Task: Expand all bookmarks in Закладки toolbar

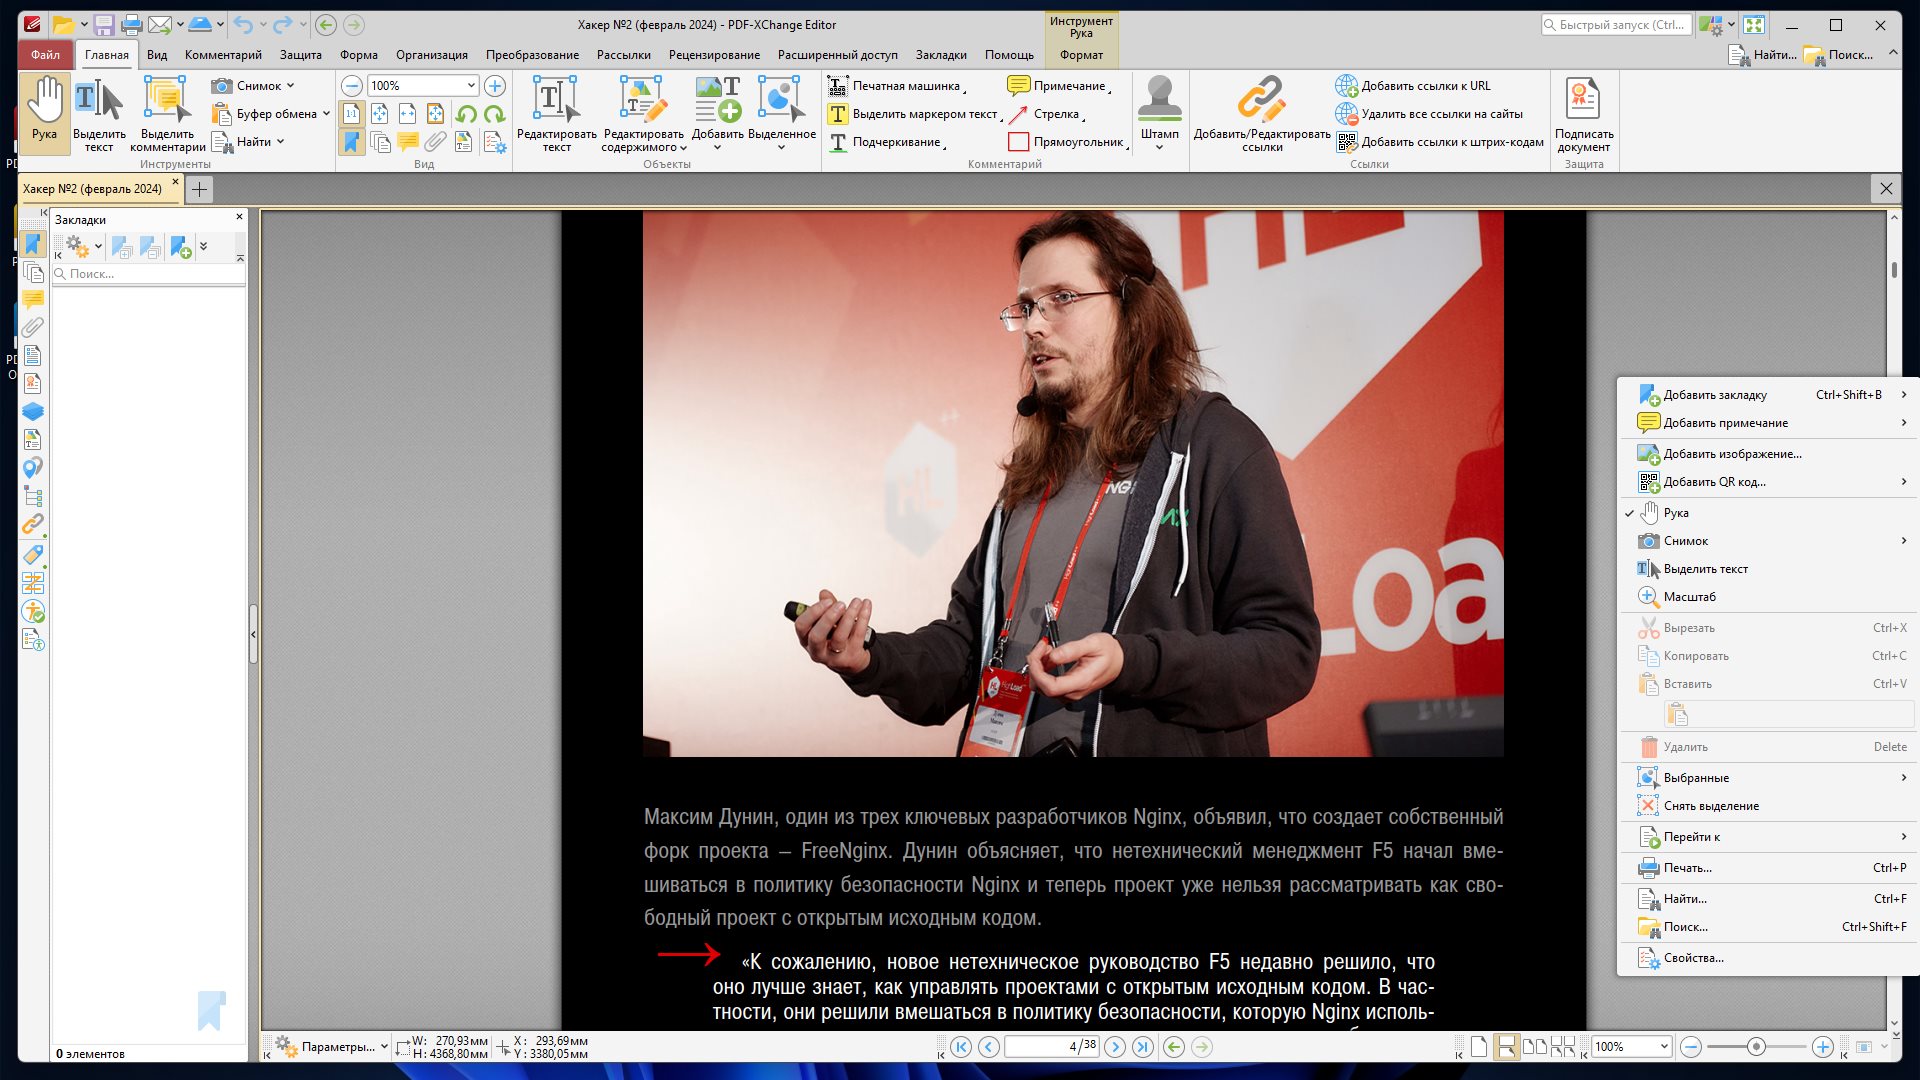Action: tap(122, 247)
